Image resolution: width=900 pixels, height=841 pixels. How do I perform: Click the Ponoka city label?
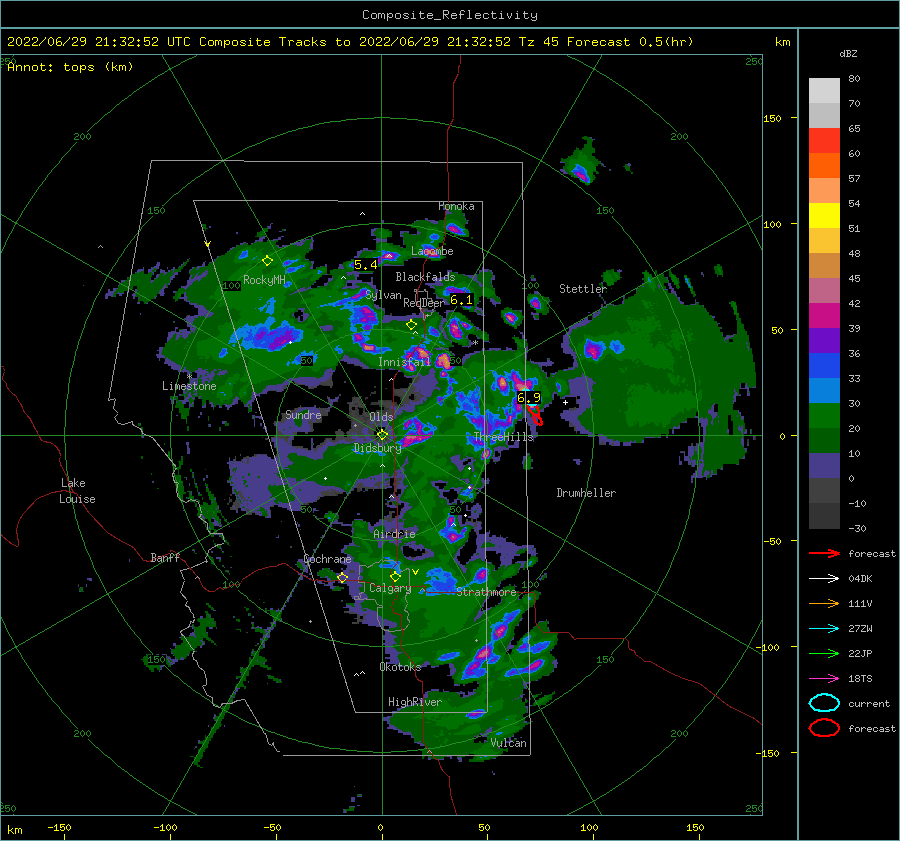pos(456,206)
